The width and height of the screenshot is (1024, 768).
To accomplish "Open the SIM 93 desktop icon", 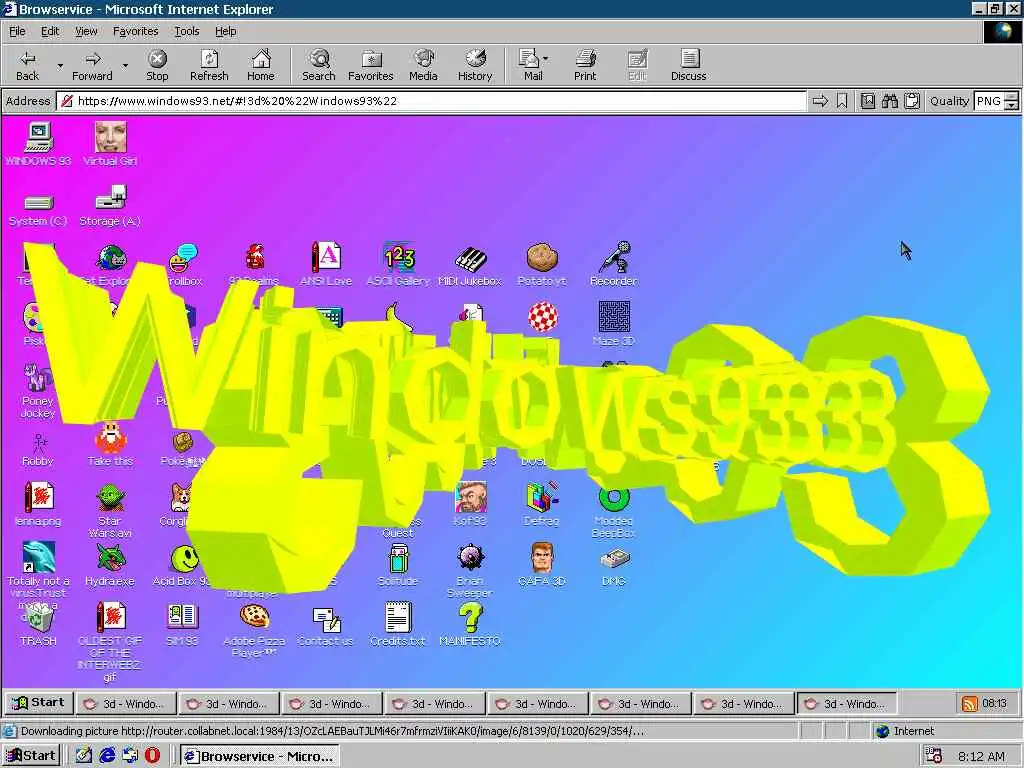I will point(182,624).
